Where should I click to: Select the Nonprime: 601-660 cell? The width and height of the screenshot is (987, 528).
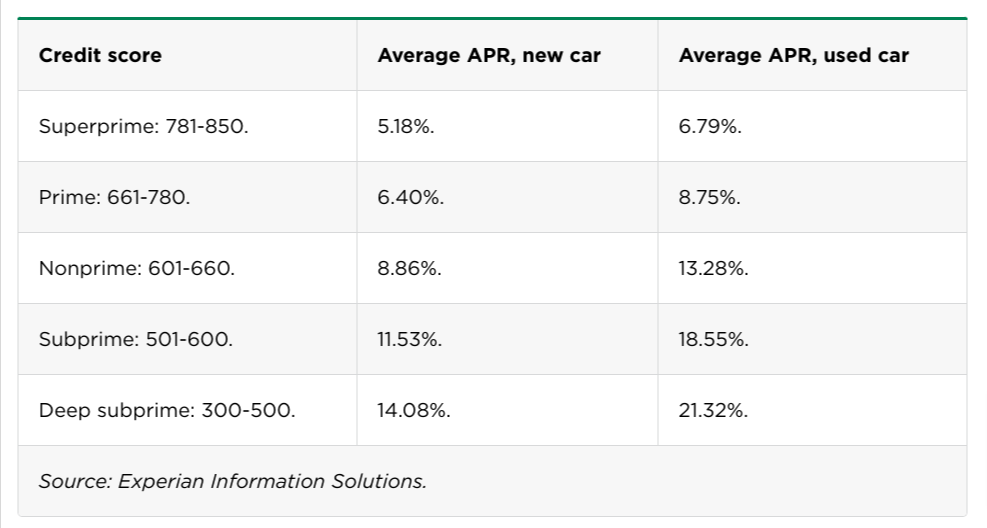click(136, 269)
